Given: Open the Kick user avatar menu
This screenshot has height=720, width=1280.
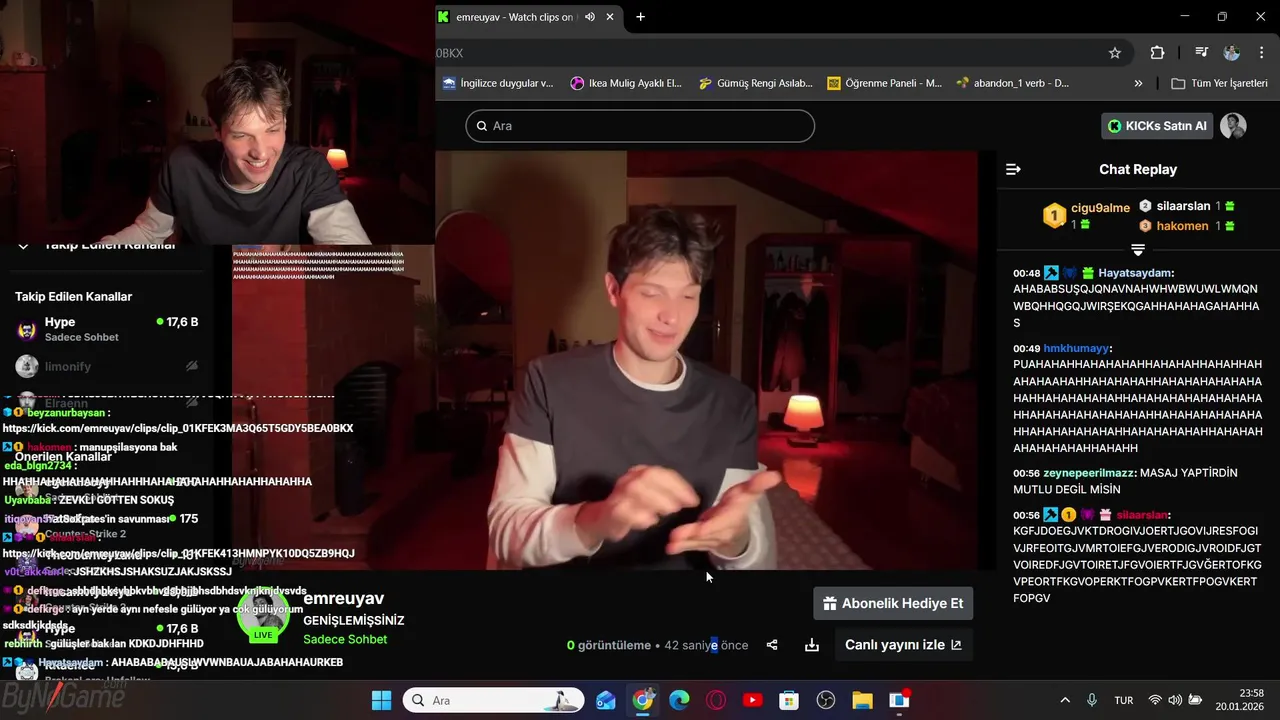Looking at the screenshot, I should tap(1233, 126).
